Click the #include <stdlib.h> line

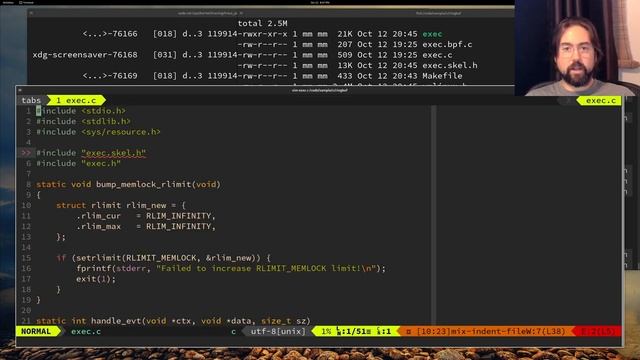click(83, 122)
